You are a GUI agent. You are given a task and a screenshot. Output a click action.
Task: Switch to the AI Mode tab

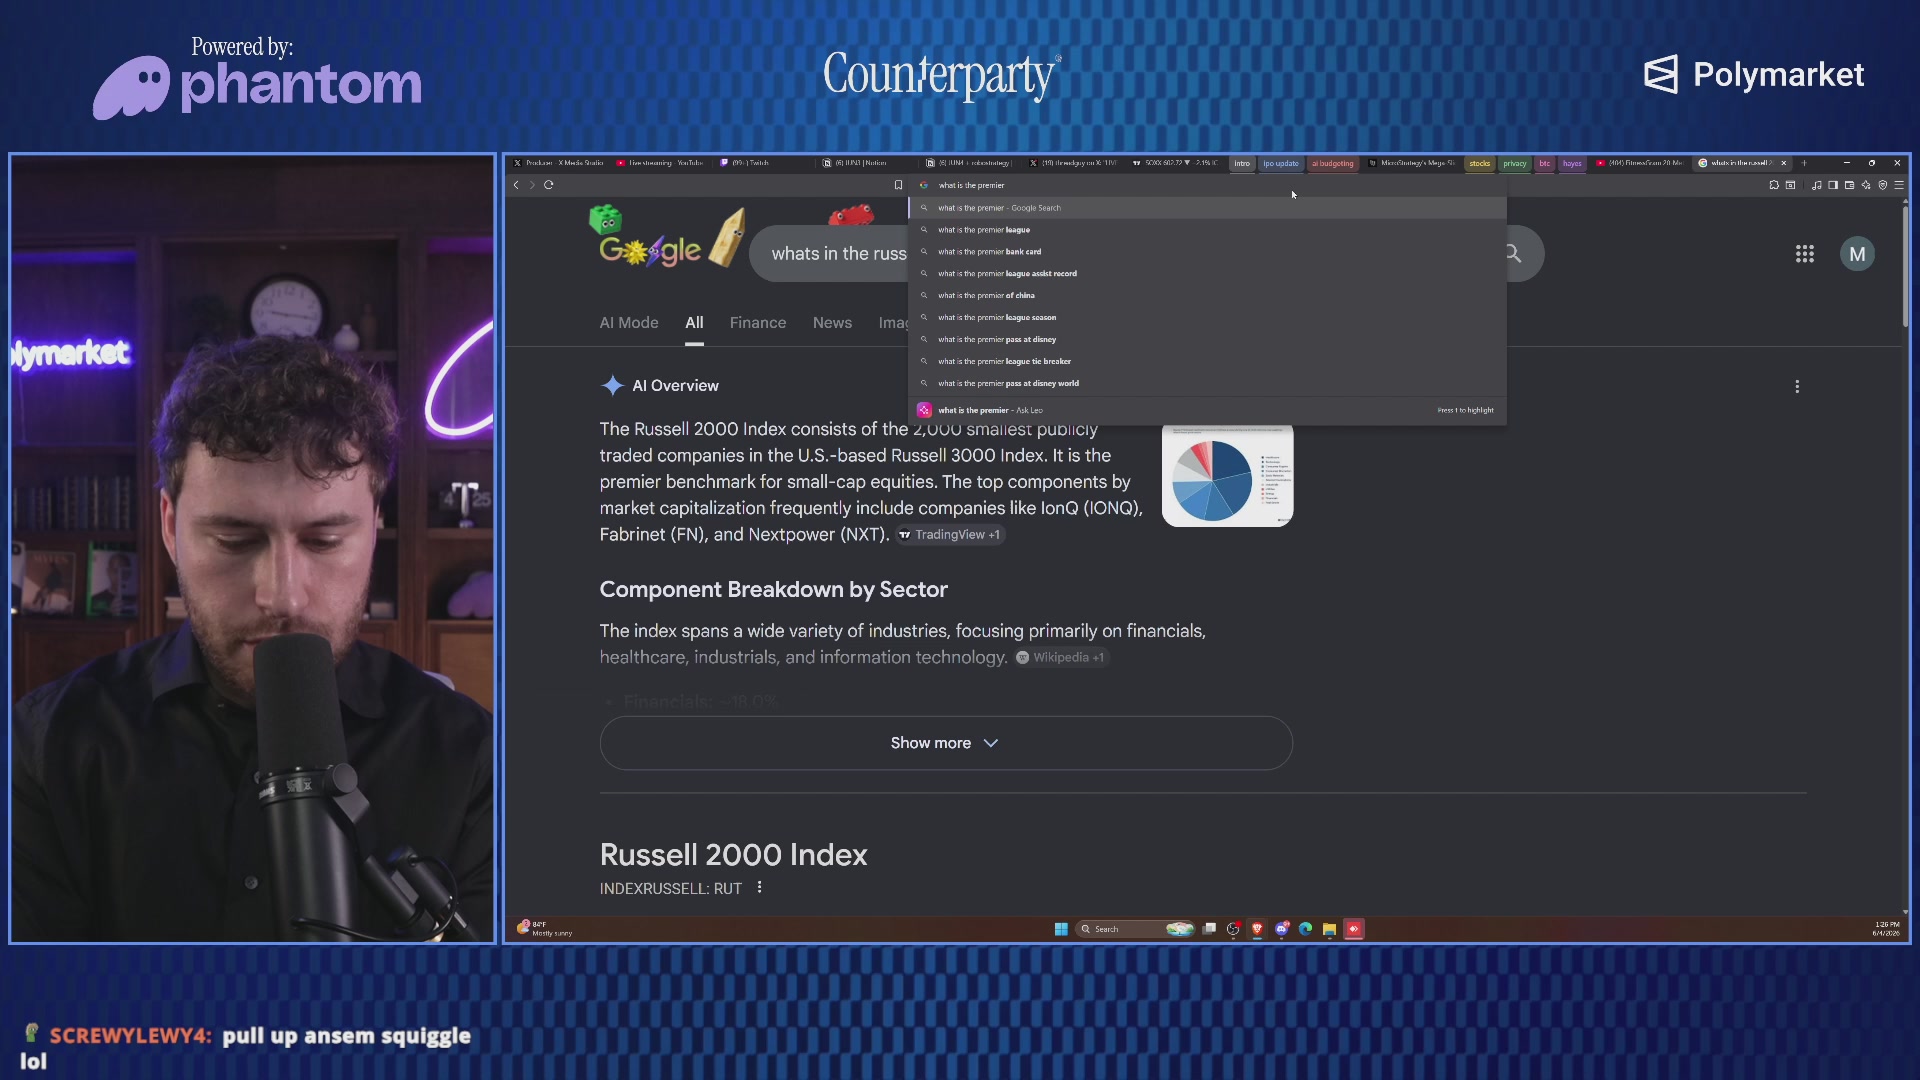click(629, 323)
